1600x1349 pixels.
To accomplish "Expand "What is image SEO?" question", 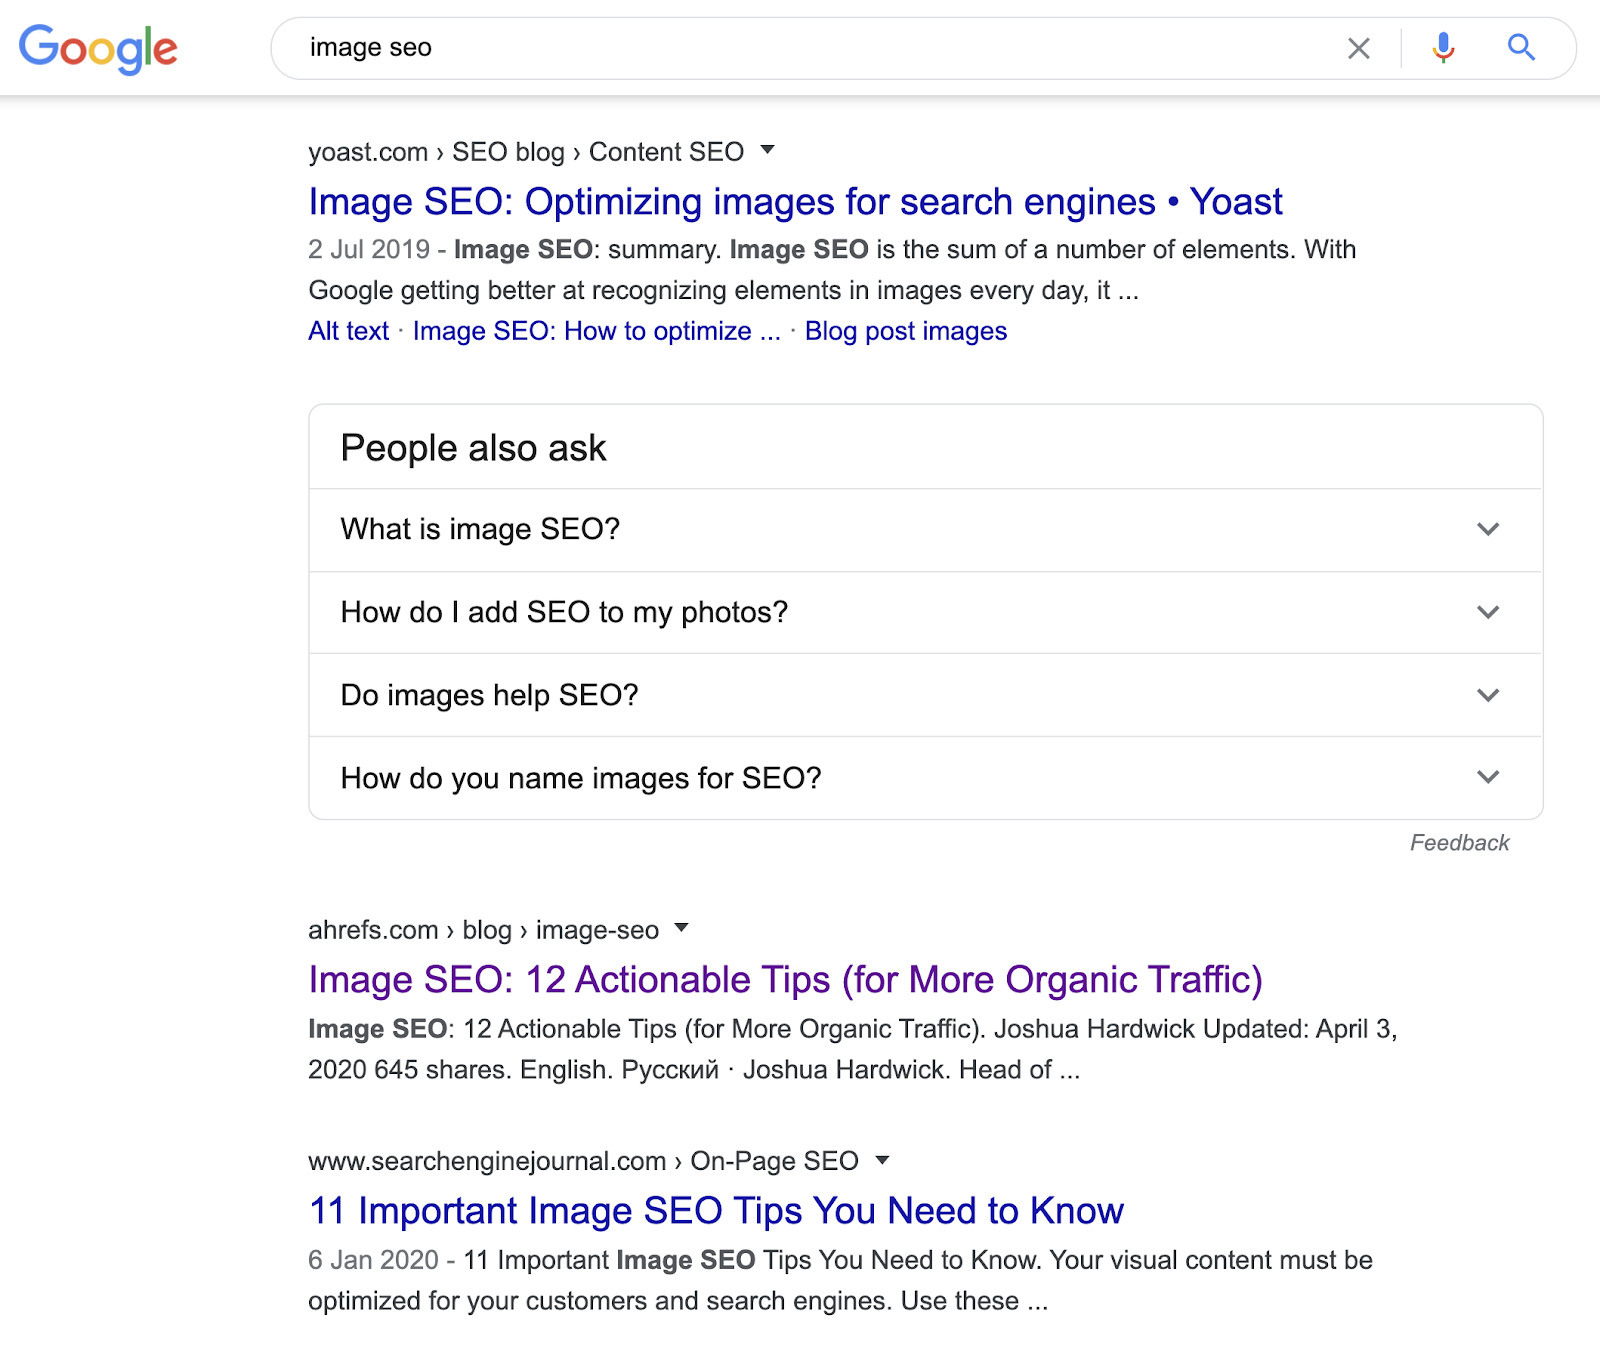I will [1488, 529].
